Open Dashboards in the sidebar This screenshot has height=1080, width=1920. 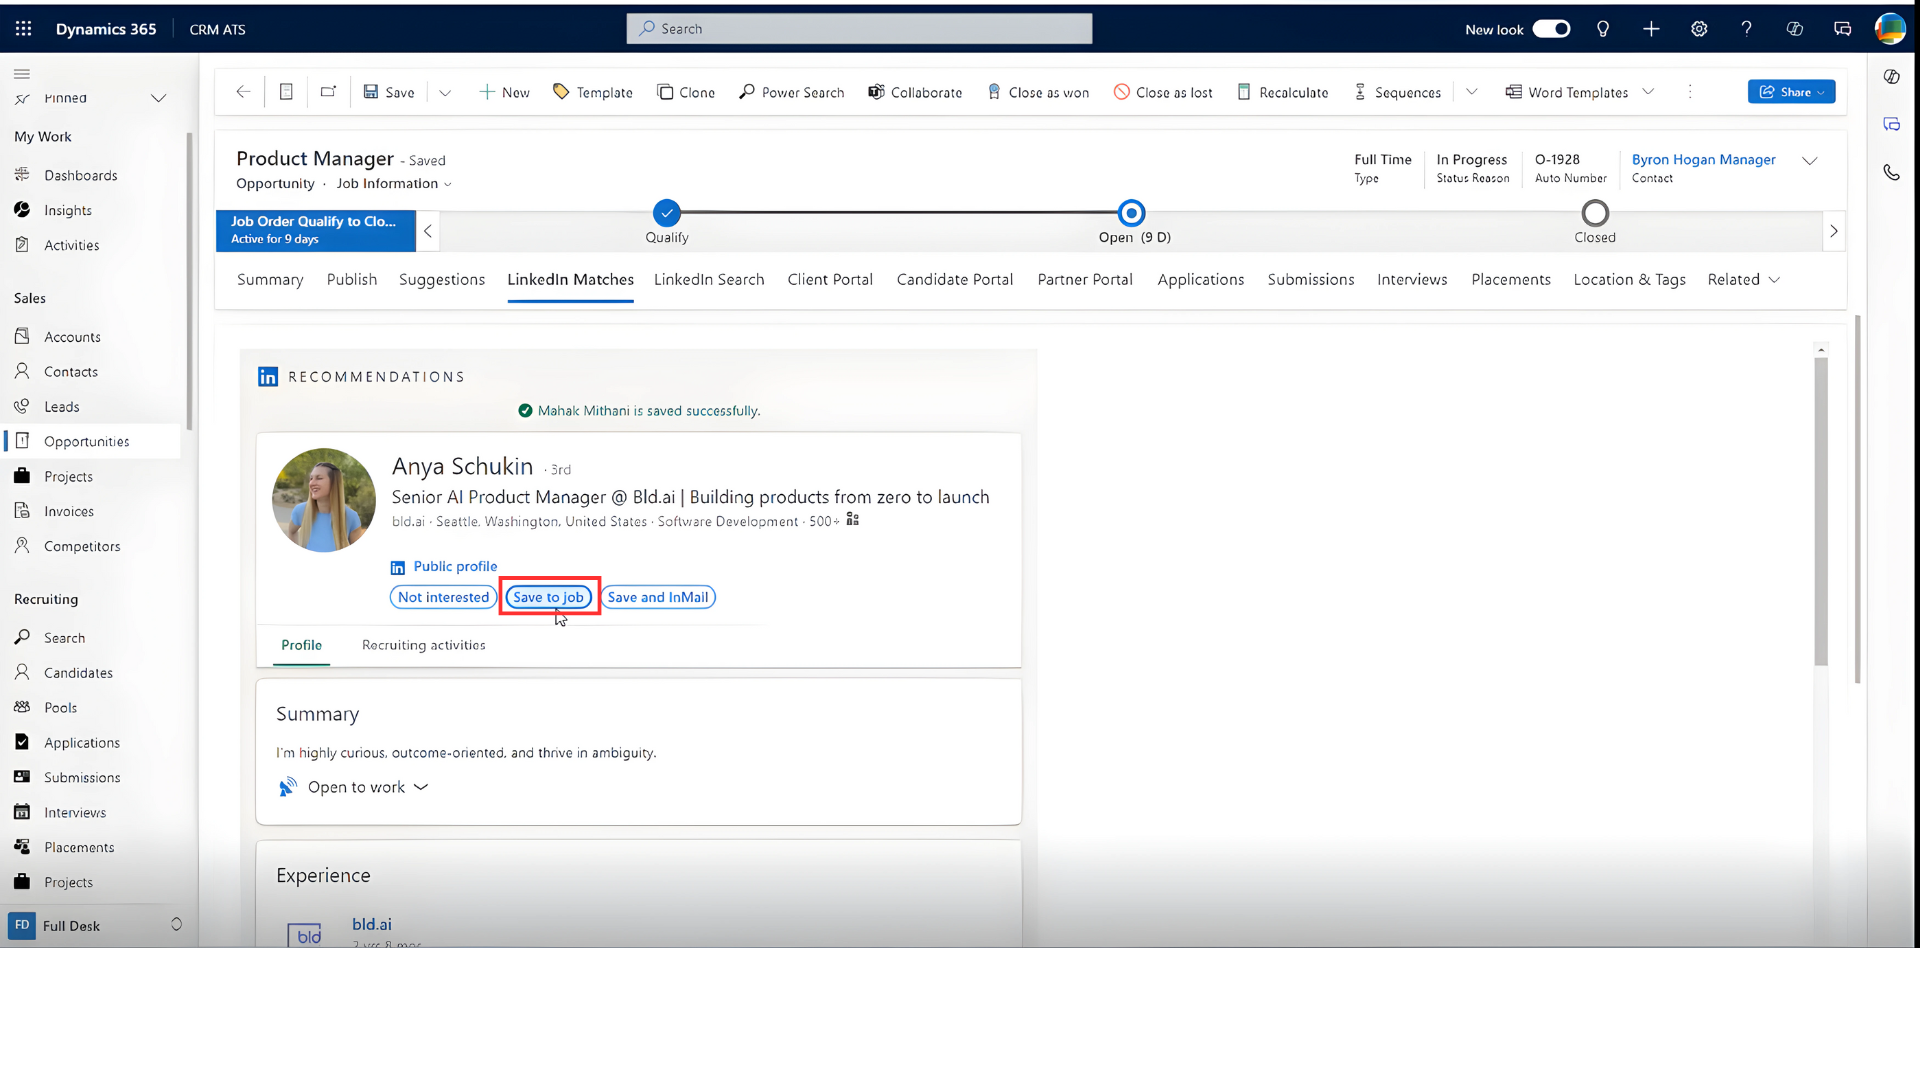[x=81, y=176]
